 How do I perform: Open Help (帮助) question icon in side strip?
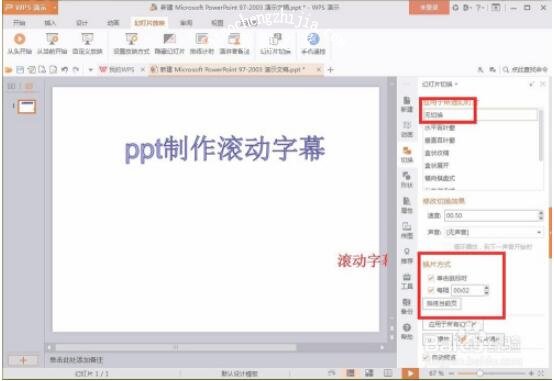(x=407, y=332)
